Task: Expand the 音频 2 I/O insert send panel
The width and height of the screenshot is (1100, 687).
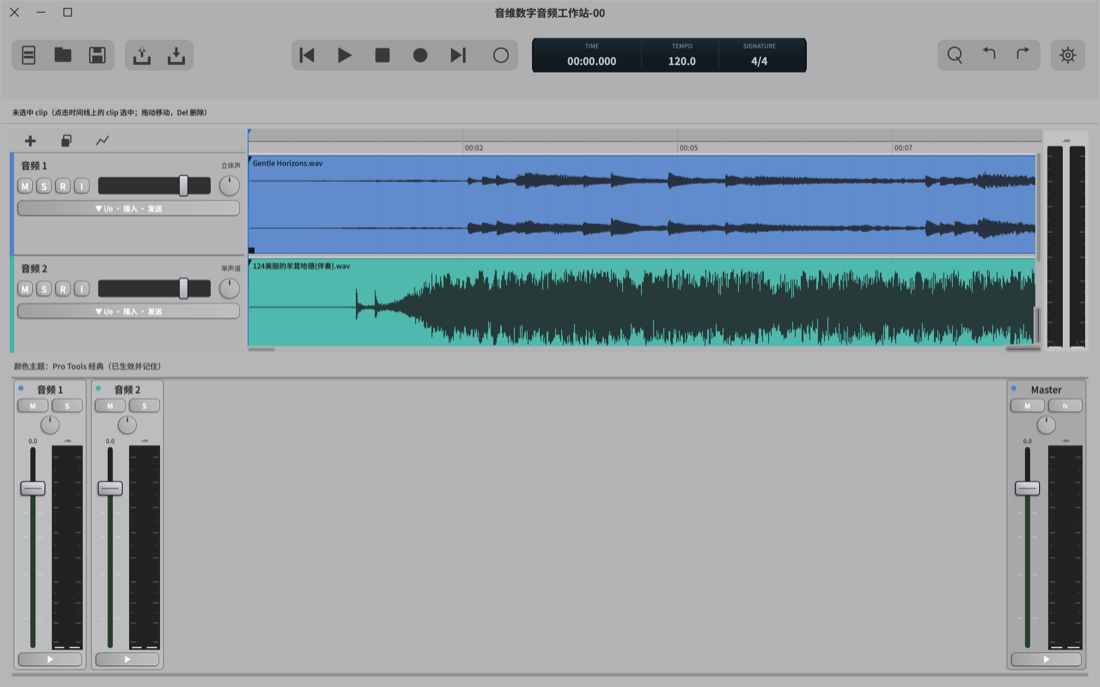Action: (128, 311)
